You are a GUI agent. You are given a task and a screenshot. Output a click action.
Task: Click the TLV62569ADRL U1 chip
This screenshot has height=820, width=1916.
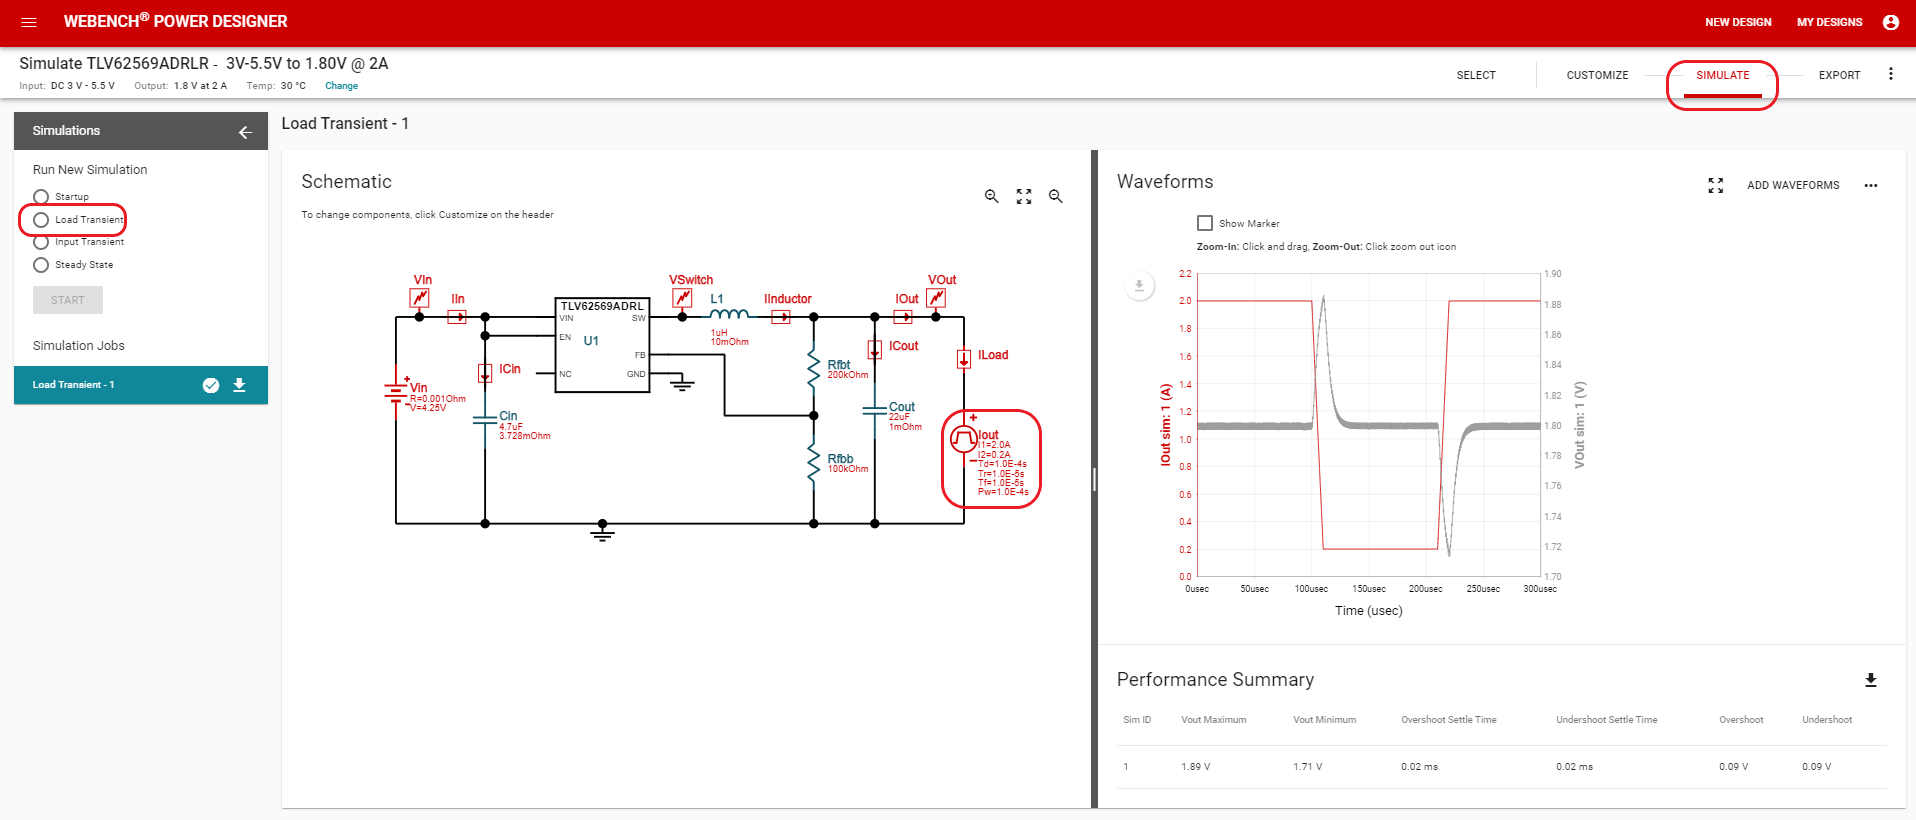602,345
